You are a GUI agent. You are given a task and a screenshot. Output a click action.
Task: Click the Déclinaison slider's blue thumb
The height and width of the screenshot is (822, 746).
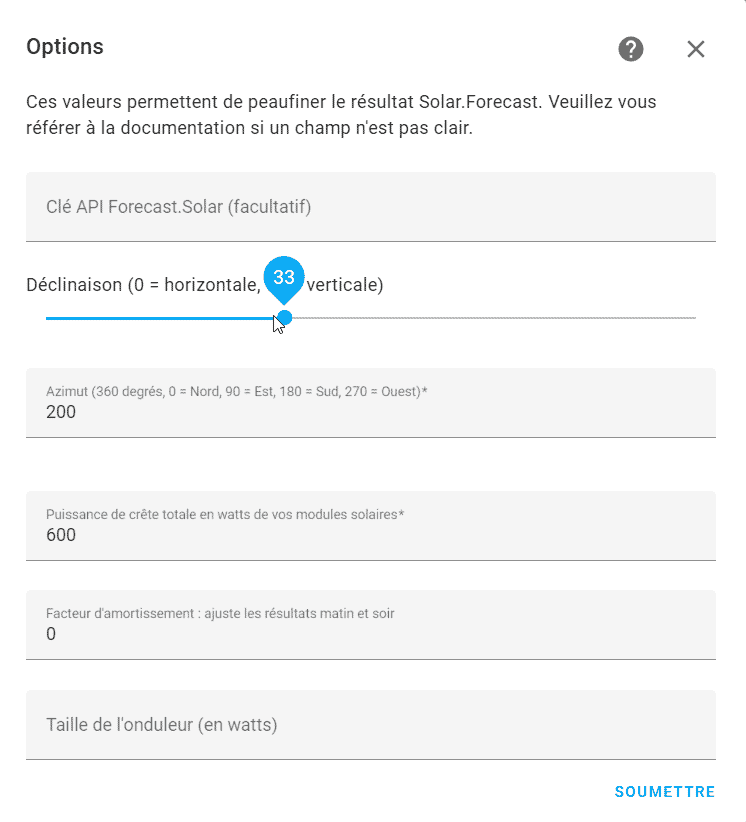click(284, 318)
